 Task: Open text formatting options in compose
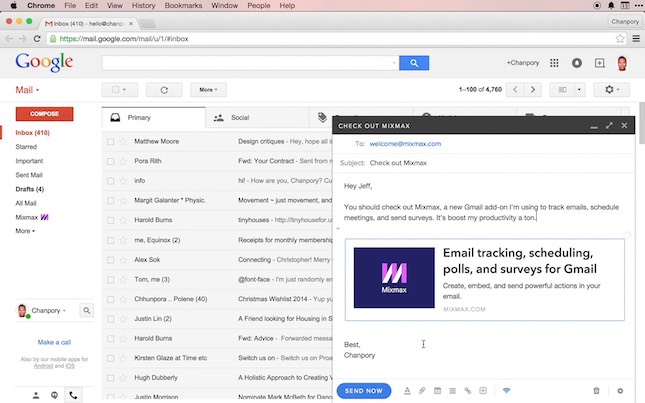click(407, 391)
